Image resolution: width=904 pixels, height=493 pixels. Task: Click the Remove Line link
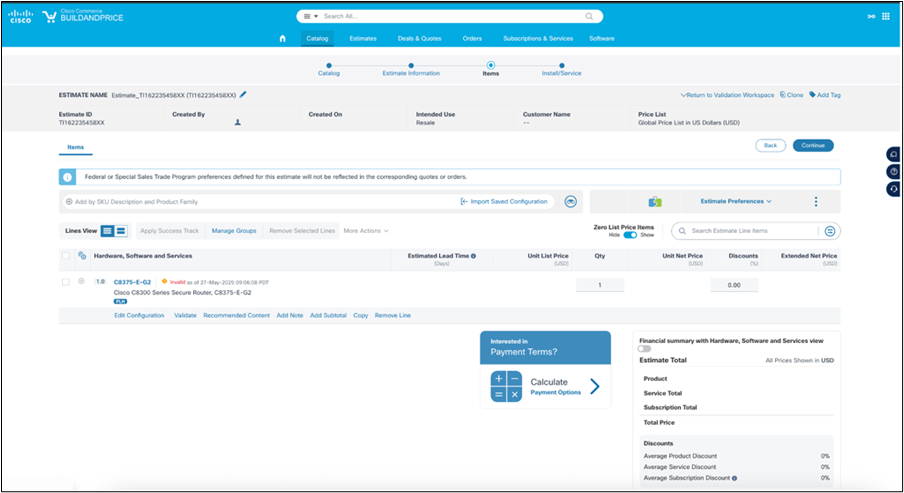pos(393,315)
